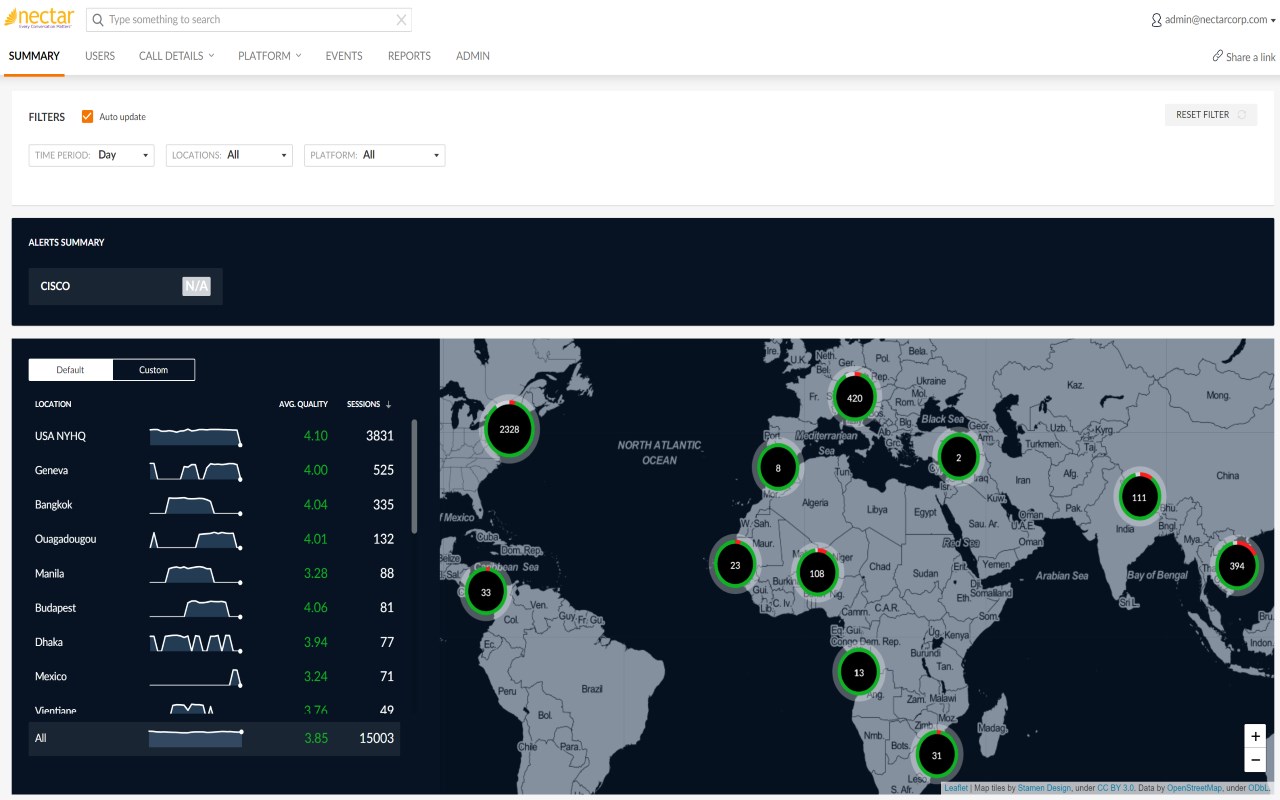The height and width of the screenshot is (800, 1280).
Task: Open the CC BY 3.0 license link
Action: (1116, 788)
